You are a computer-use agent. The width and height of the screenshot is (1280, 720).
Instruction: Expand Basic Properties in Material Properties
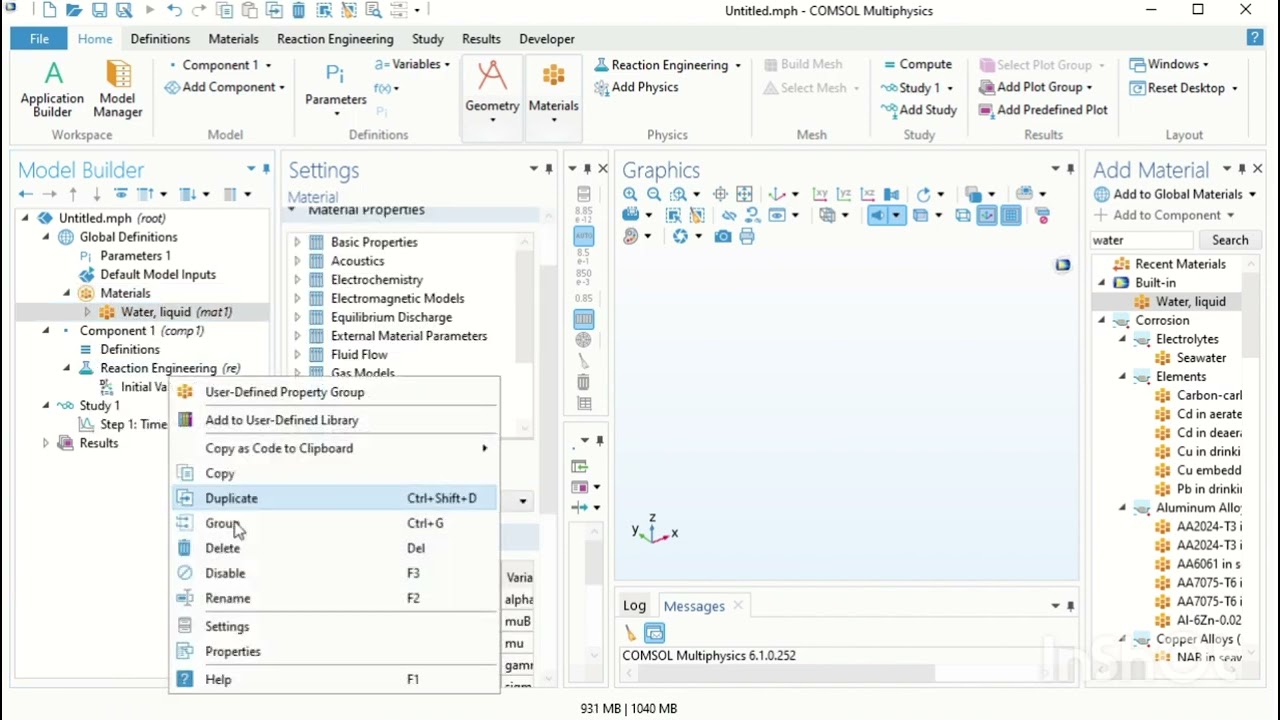[x=297, y=242]
